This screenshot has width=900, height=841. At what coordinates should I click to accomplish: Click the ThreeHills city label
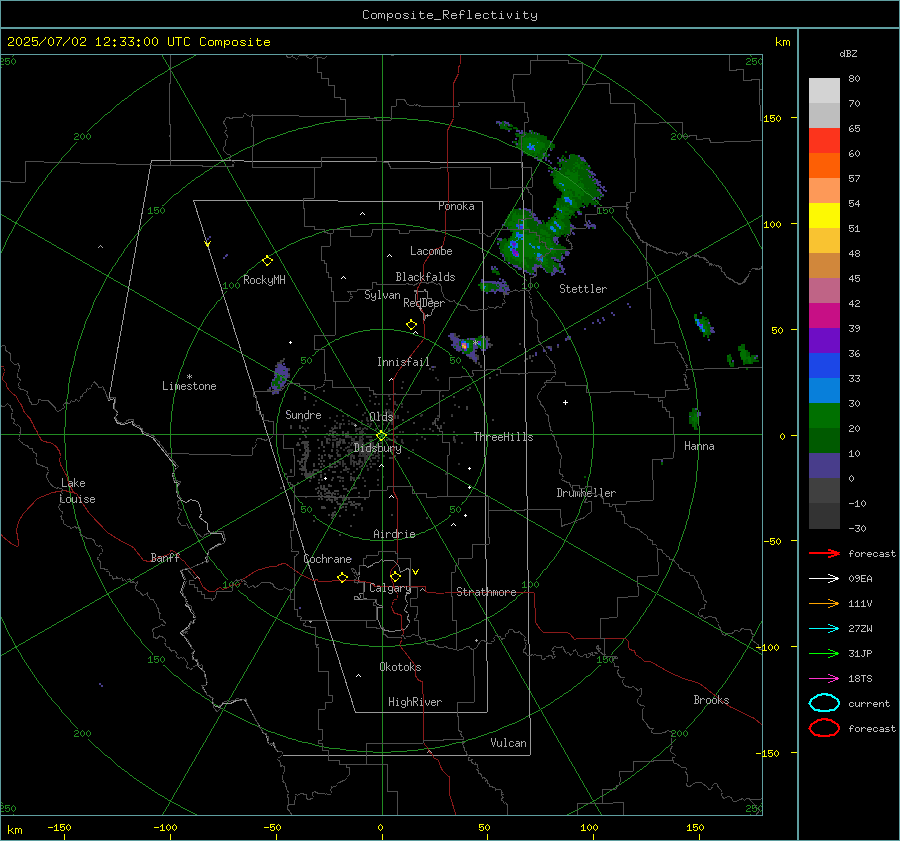[503, 437]
